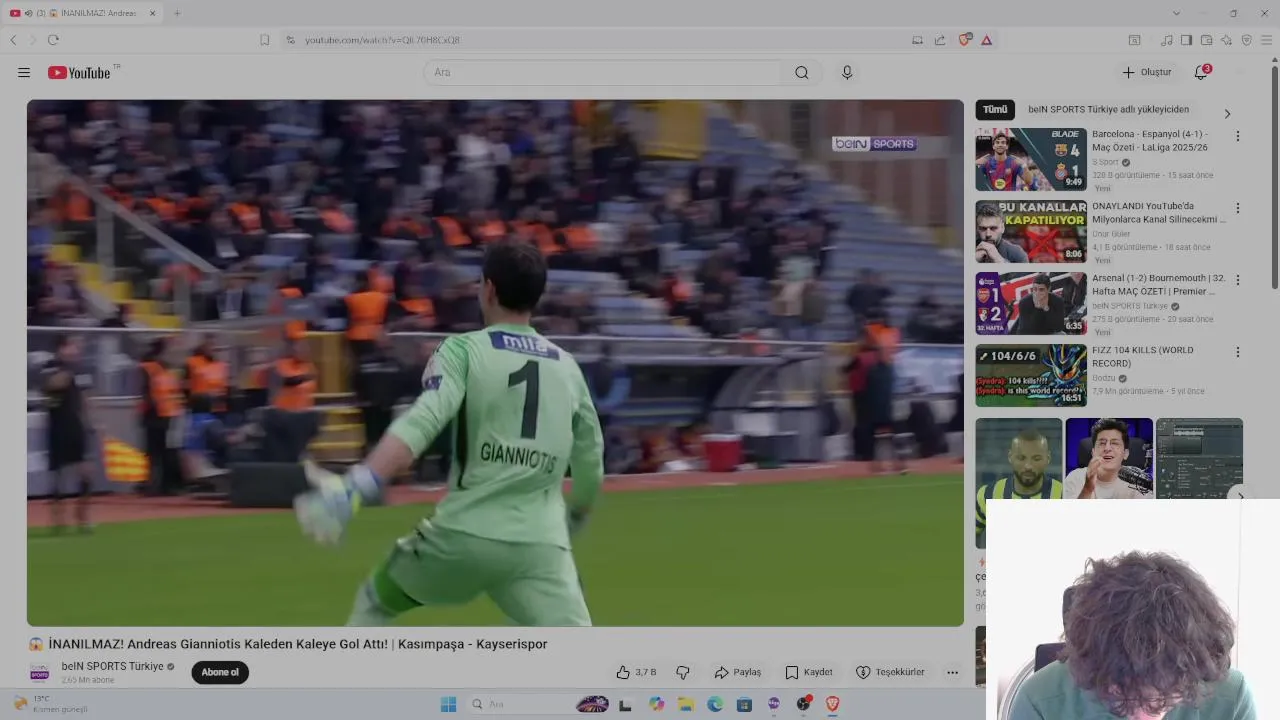
Task: Click FIZZ 104 KILLS (WORLD RECORD) title
Action: point(1143,357)
